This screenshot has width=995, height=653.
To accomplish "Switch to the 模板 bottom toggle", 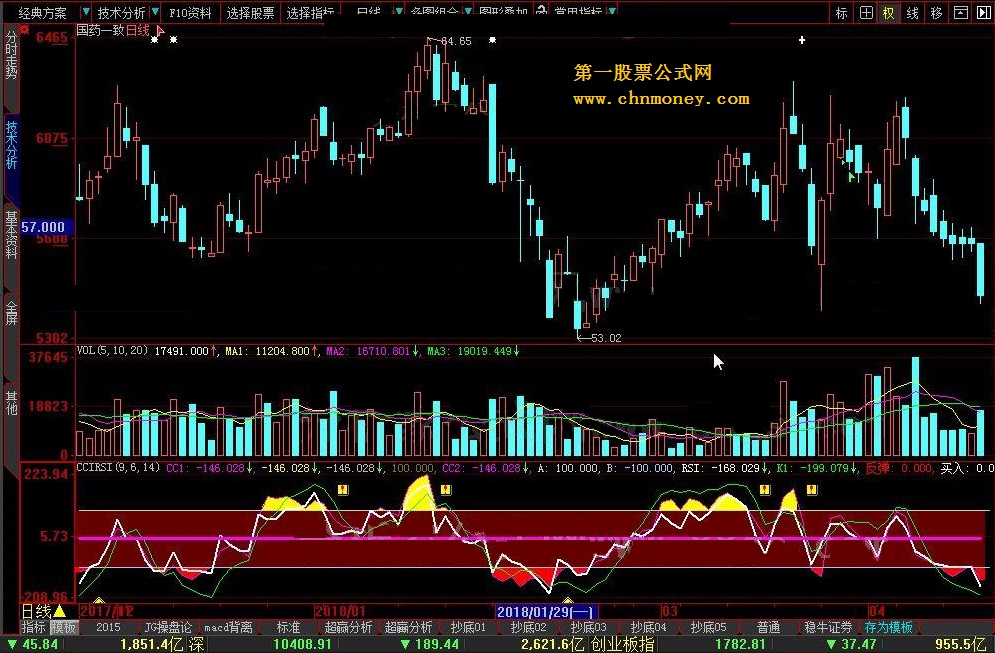I will [x=63, y=628].
